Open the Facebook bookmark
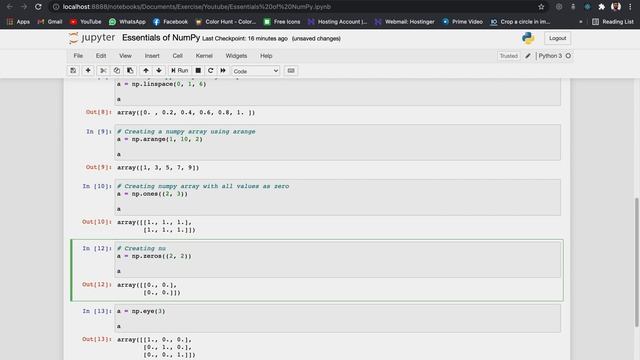640x360 pixels. pyautogui.click(x=171, y=22)
